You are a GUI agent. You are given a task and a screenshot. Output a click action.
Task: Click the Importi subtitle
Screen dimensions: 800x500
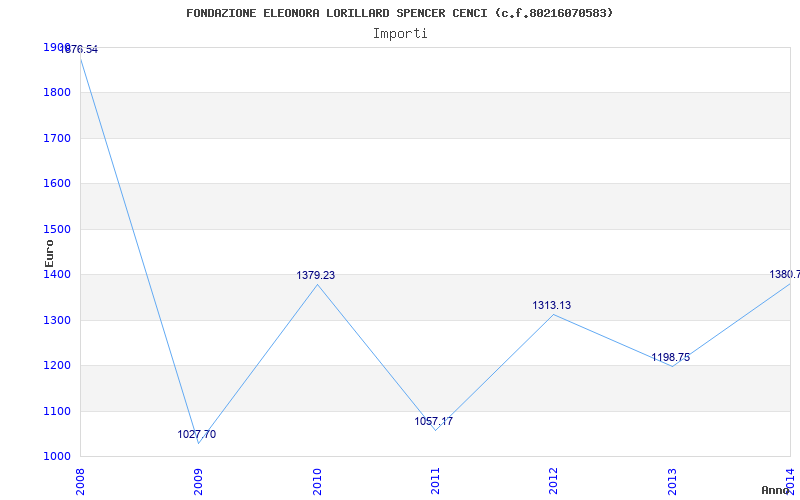pos(400,33)
